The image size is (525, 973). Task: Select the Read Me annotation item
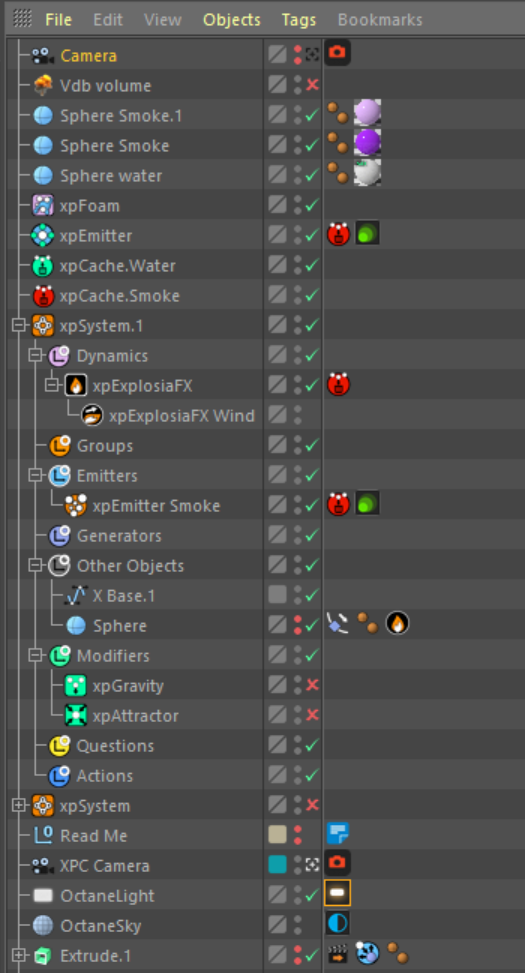click(x=93, y=836)
